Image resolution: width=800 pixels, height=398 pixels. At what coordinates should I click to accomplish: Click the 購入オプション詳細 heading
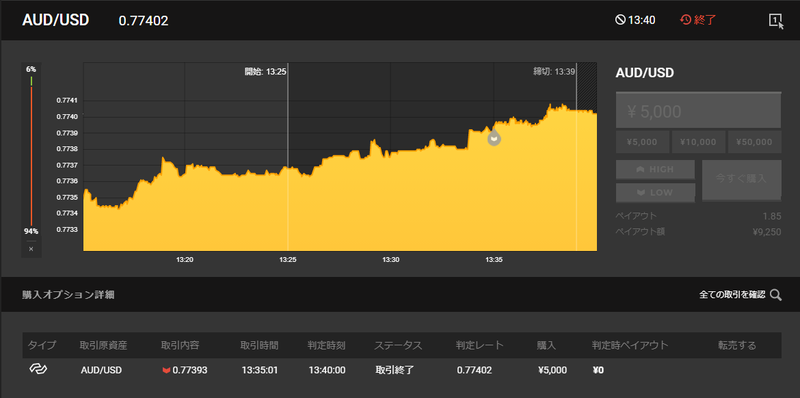[x=68, y=294]
